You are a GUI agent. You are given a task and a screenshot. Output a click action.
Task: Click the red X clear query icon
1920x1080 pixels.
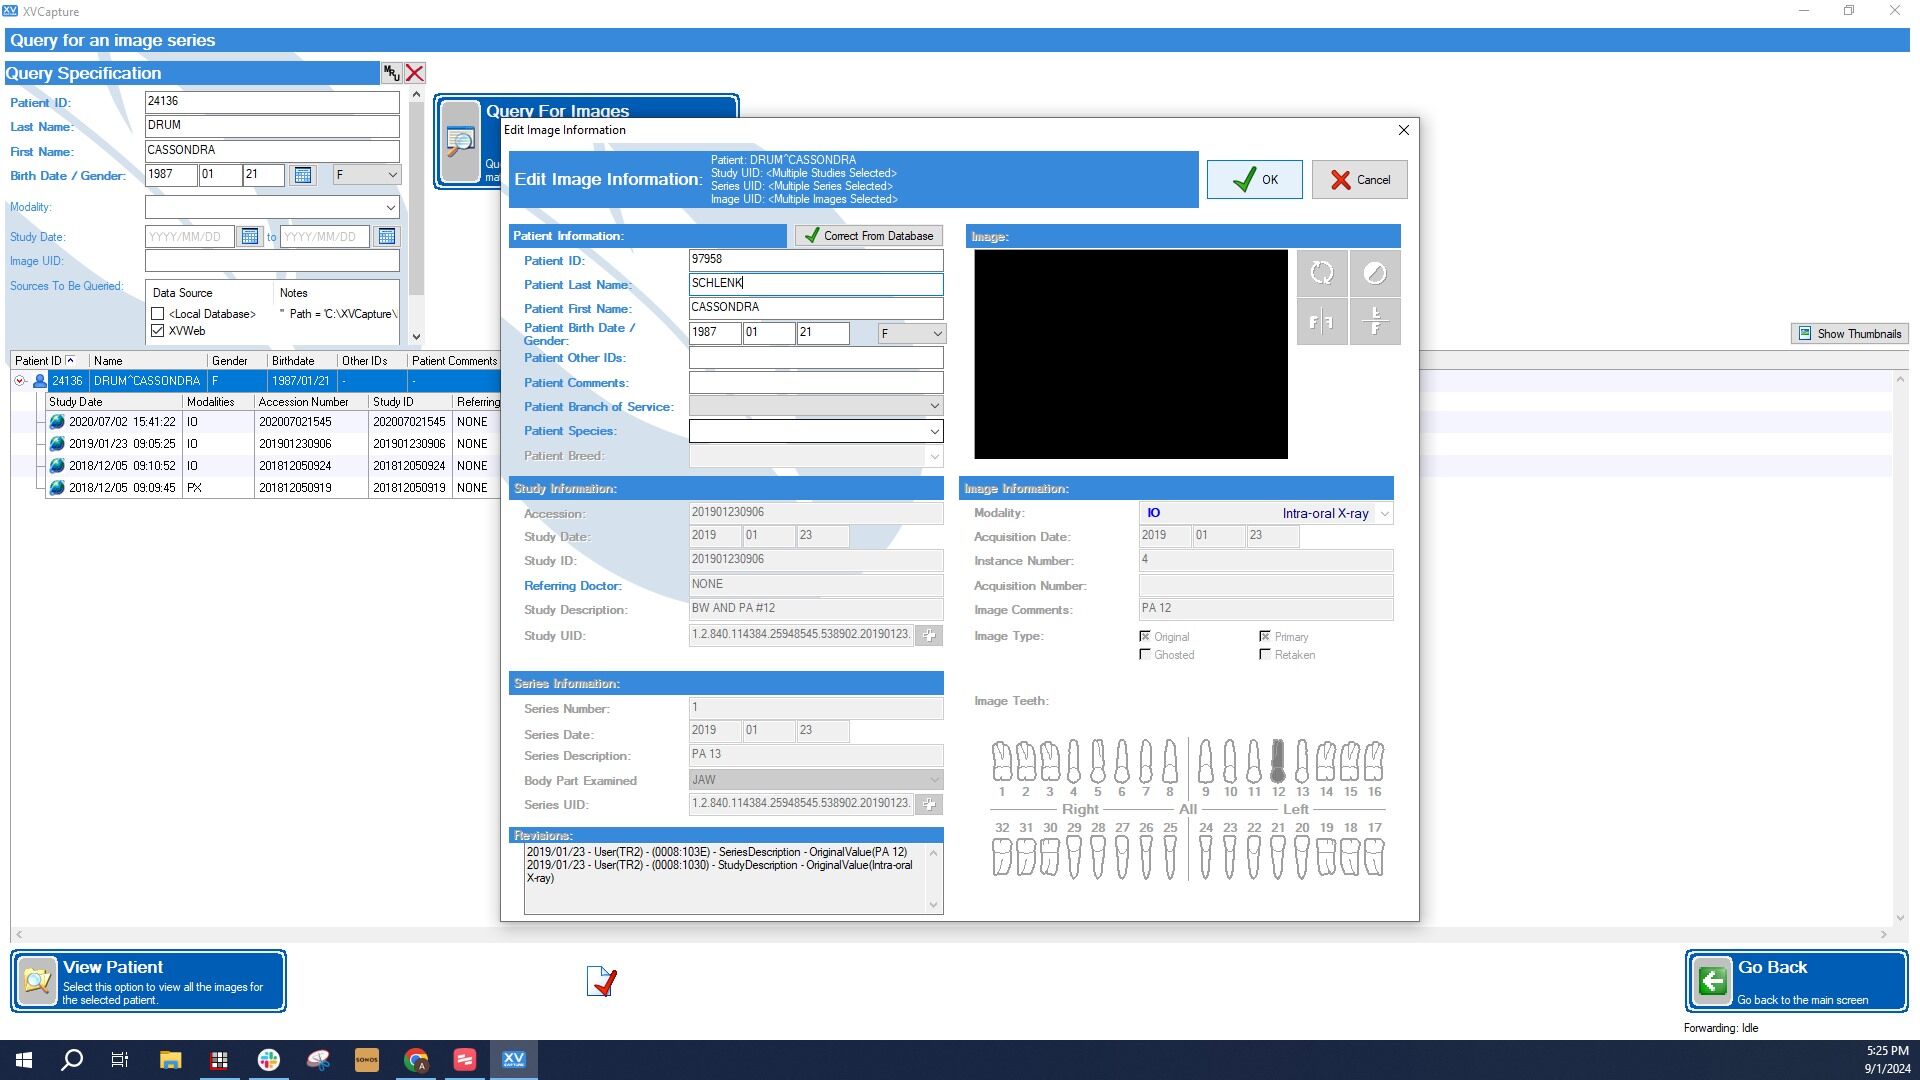pyautogui.click(x=415, y=73)
